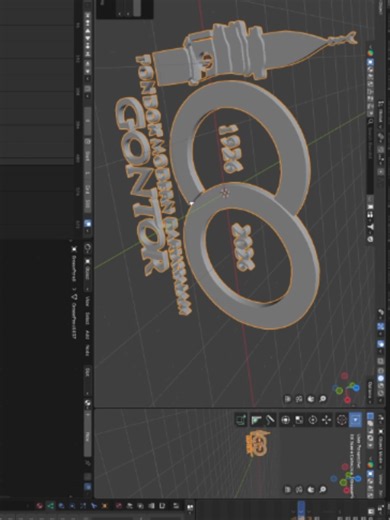Toggle blue button in timeline header
390x520 pixels.
pos(88,223)
